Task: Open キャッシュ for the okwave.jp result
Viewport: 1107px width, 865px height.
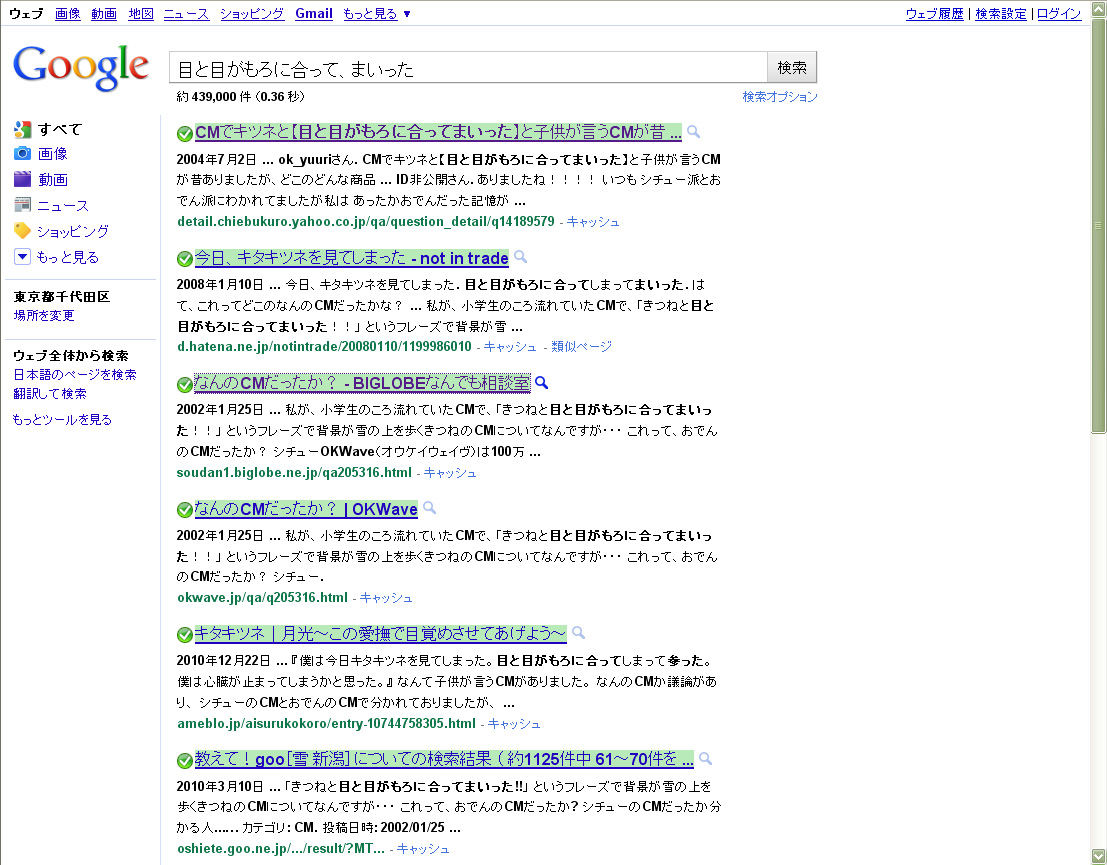Action: point(386,597)
